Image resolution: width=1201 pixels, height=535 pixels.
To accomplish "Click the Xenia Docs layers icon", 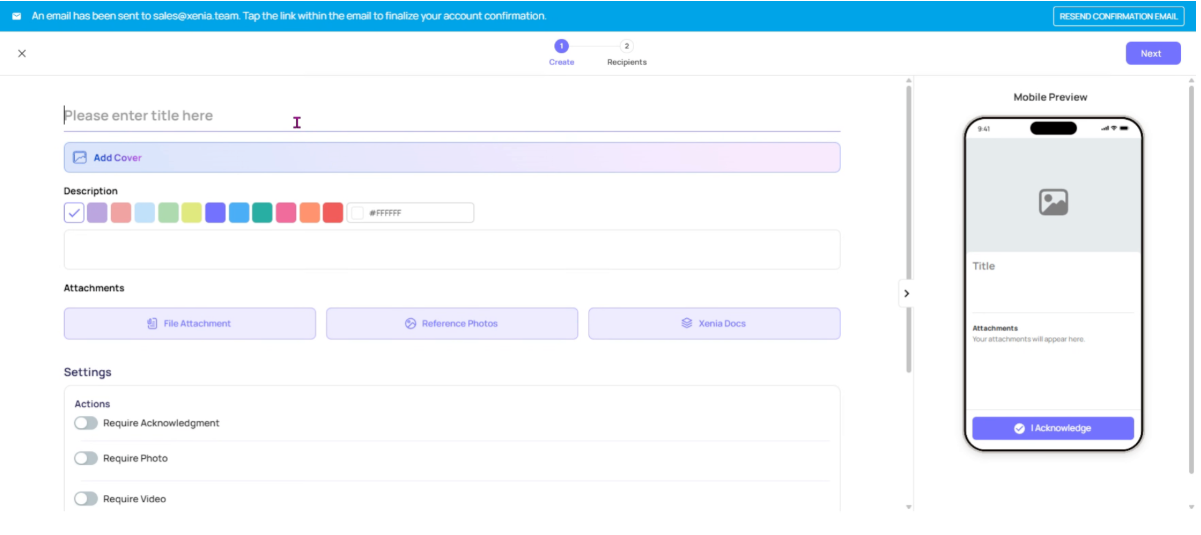I will [687, 324].
